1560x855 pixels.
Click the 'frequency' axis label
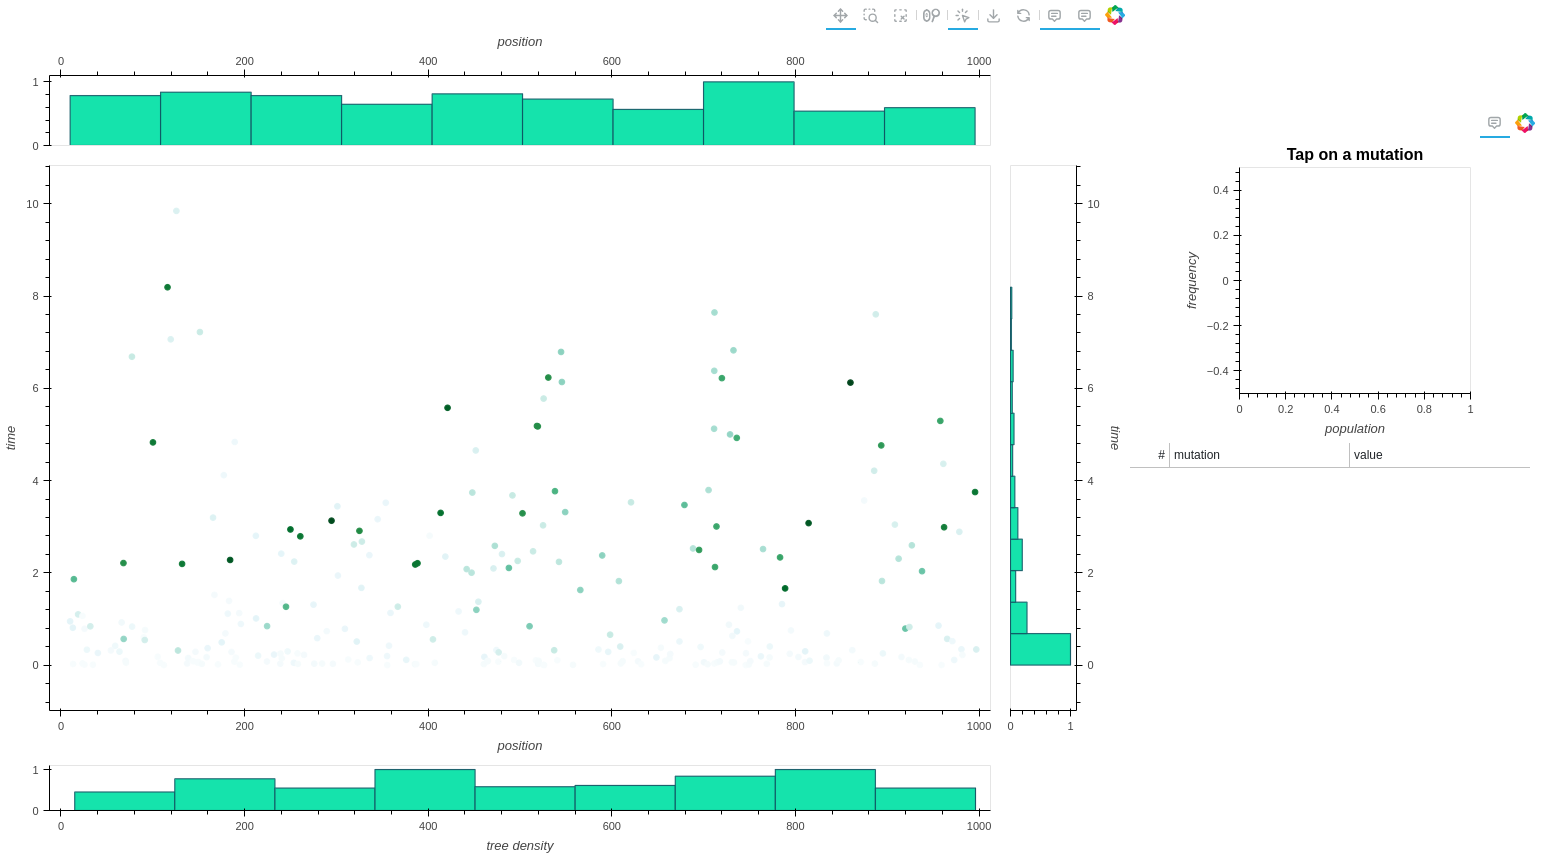point(1192,280)
